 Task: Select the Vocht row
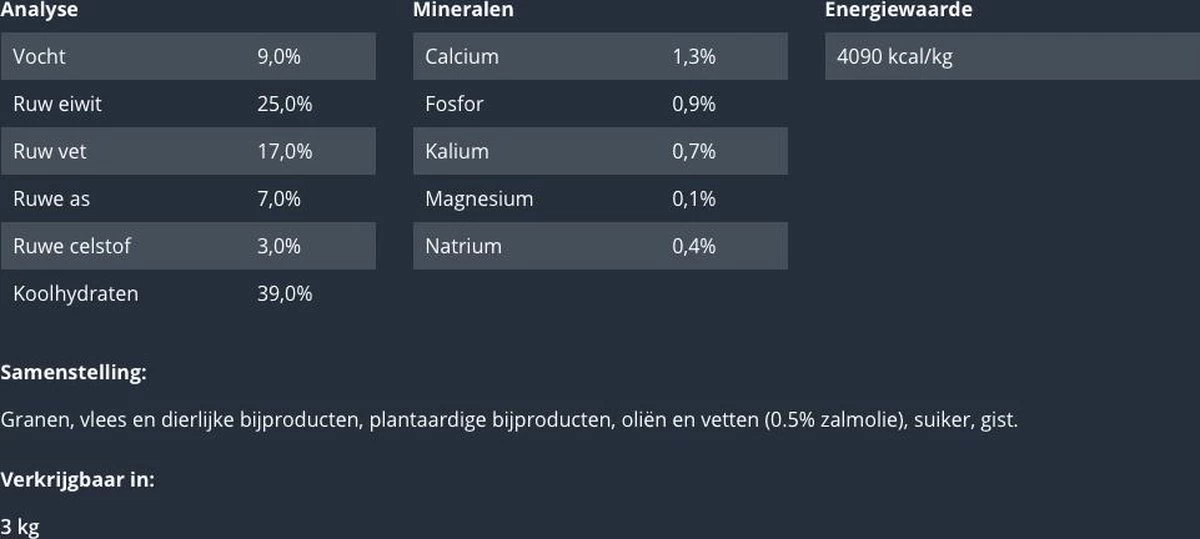click(188, 56)
